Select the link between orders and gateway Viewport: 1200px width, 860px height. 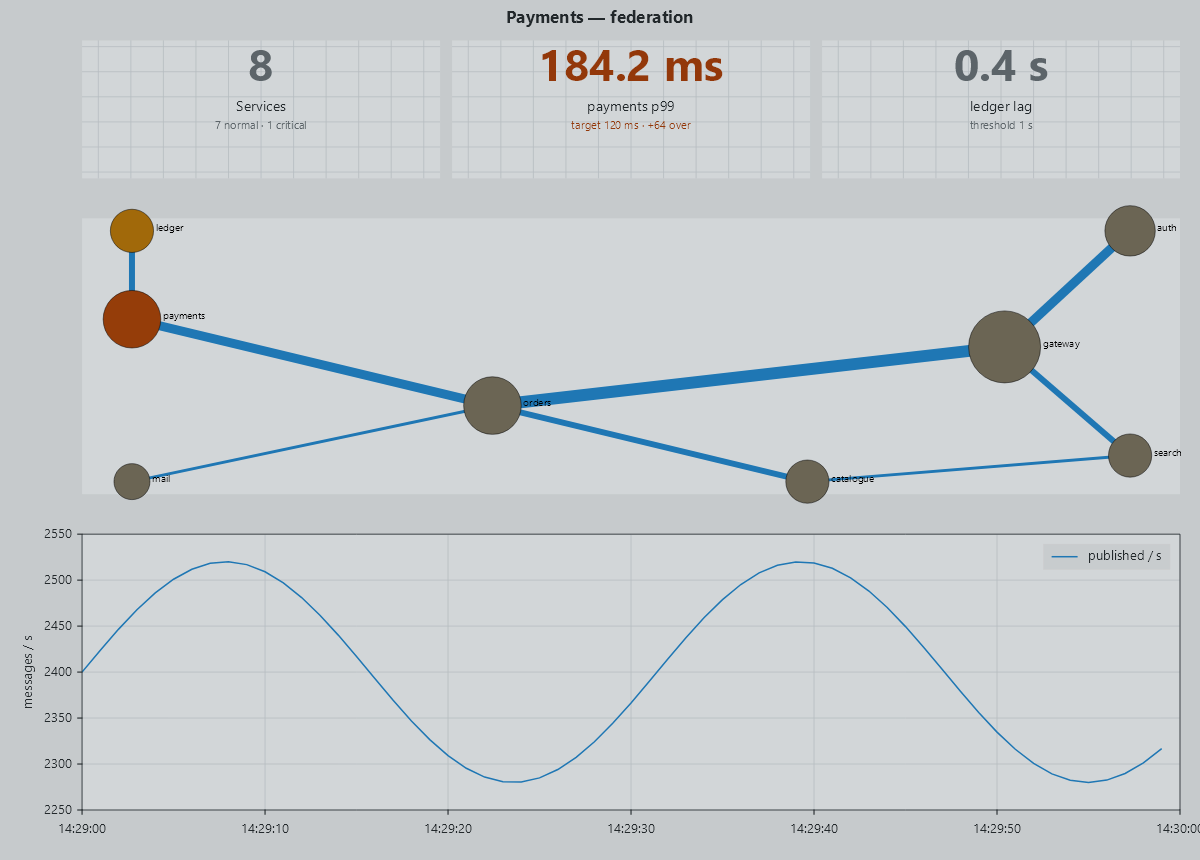(745, 376)
